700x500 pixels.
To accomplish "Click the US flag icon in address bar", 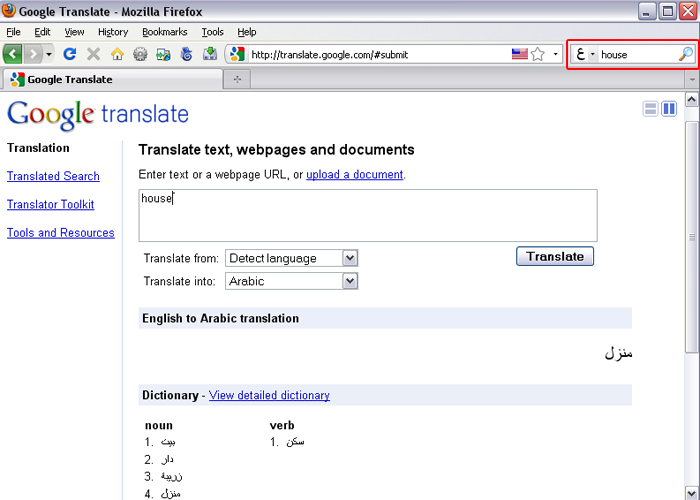I will point(520,54).
